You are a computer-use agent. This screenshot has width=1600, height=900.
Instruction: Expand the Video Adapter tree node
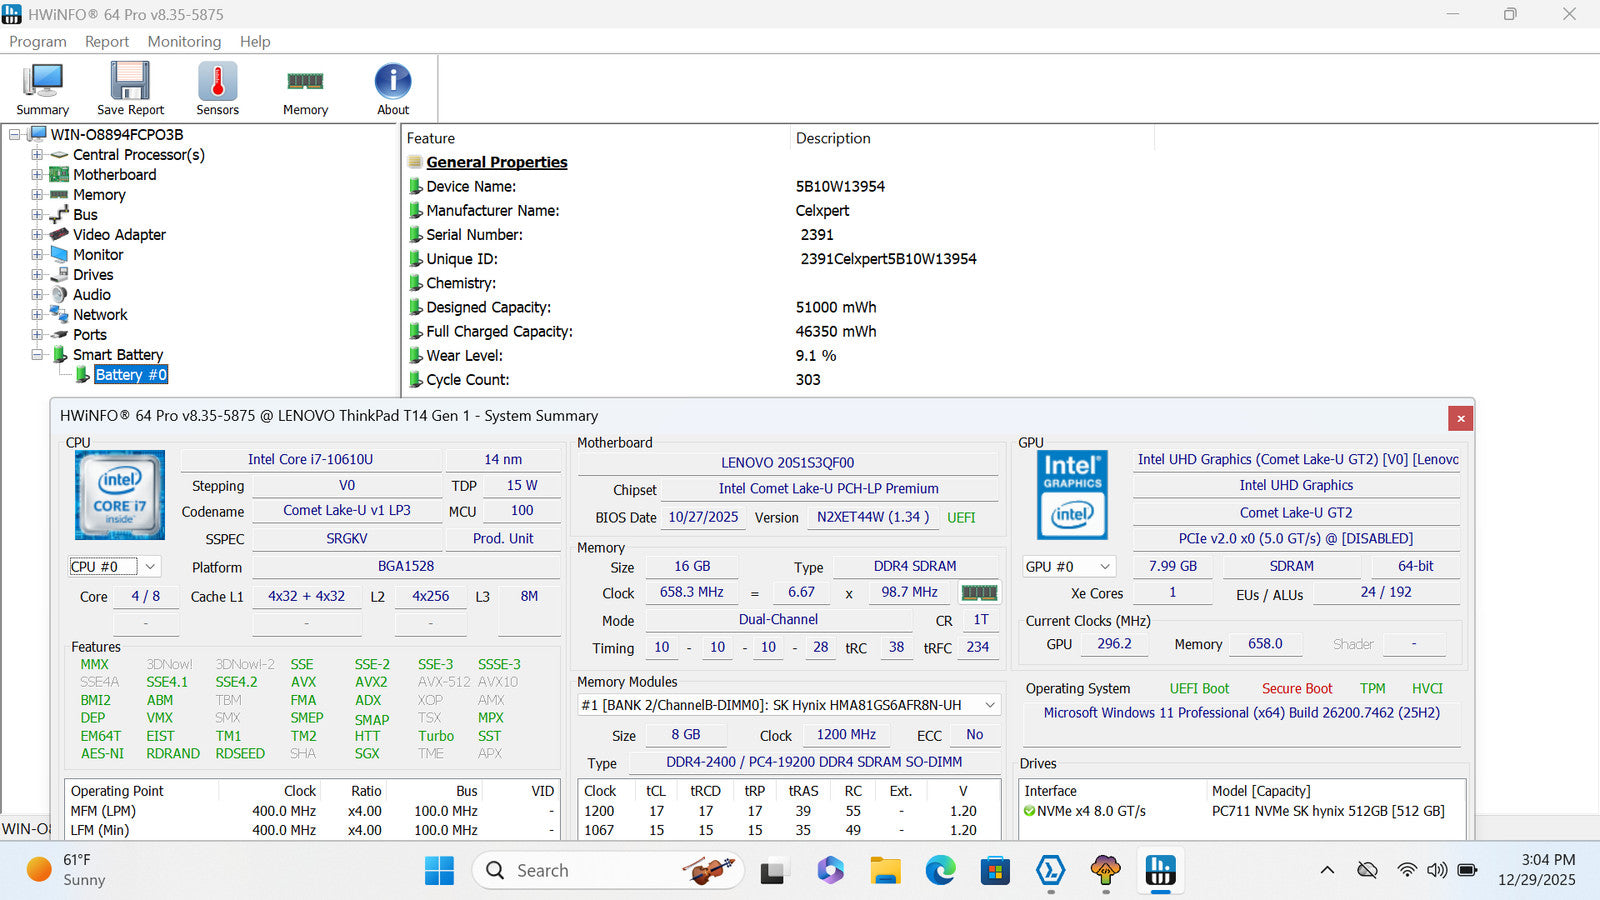point(37,235)
